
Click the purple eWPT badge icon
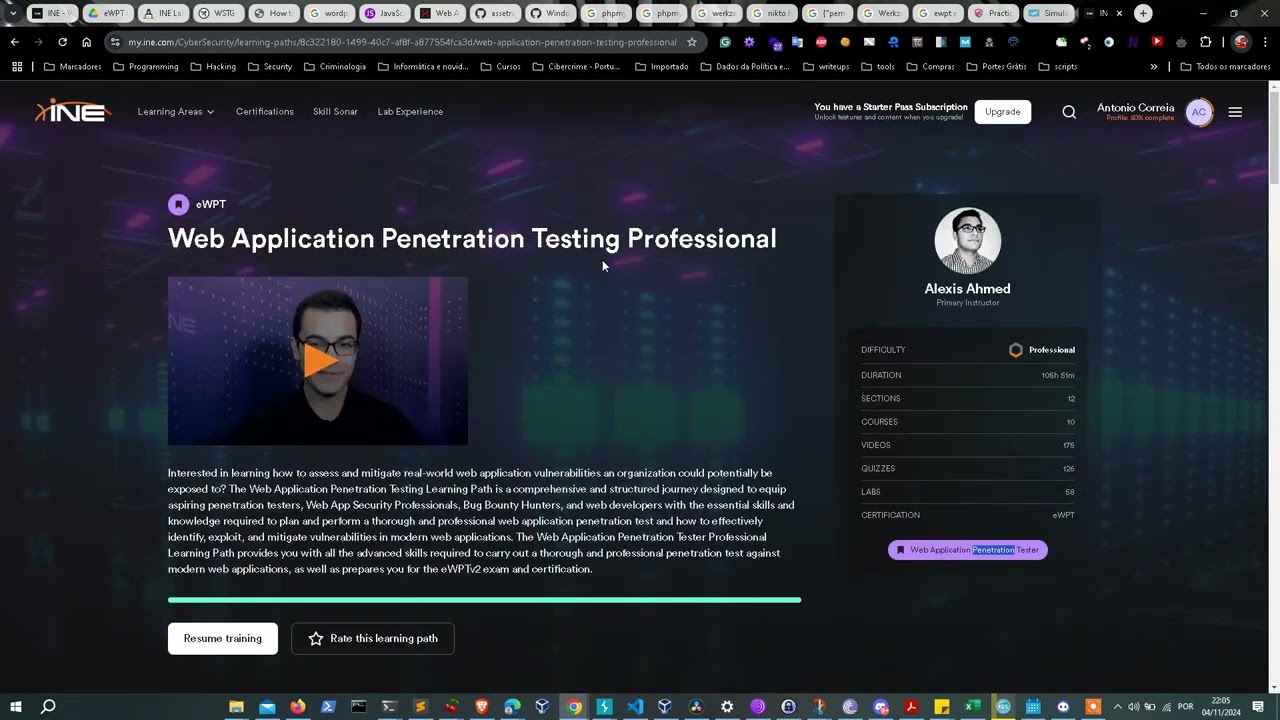pyautogui.click(x=178, y=204)
